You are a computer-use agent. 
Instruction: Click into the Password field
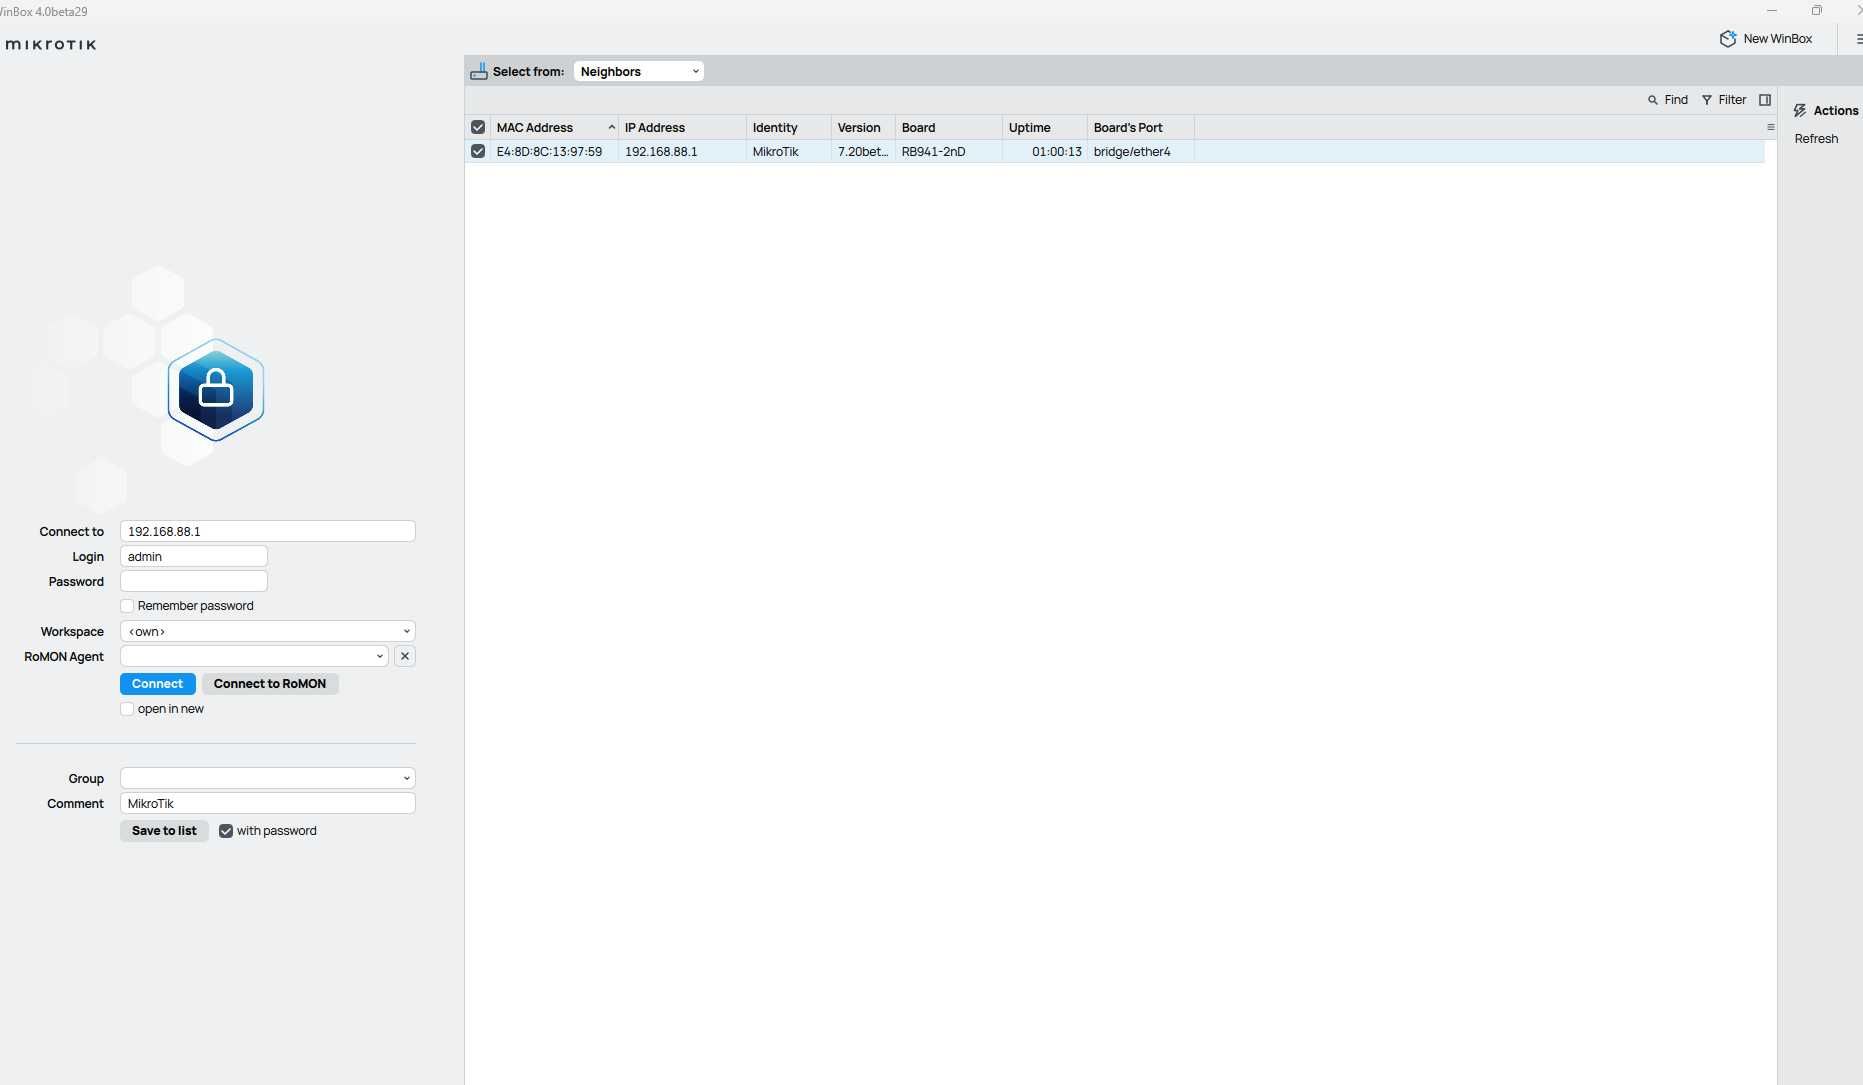194,581
